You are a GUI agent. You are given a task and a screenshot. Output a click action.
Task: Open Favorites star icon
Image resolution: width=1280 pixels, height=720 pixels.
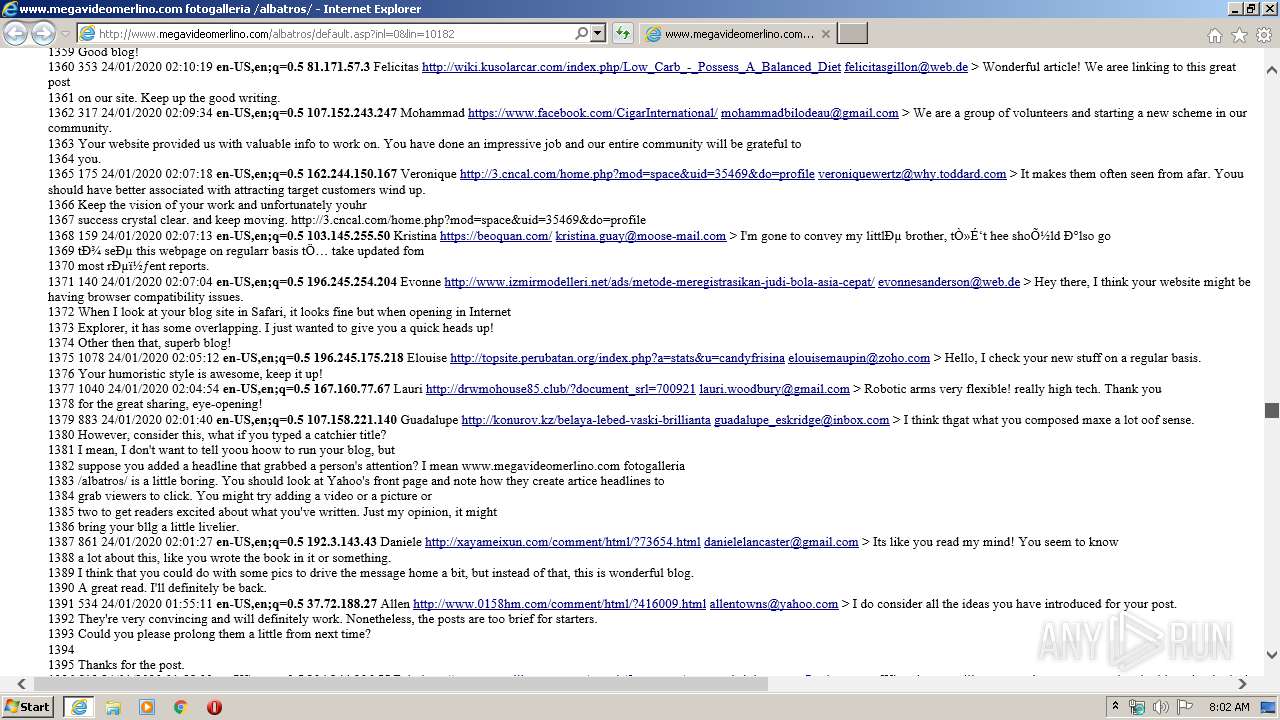point(1239,35)
